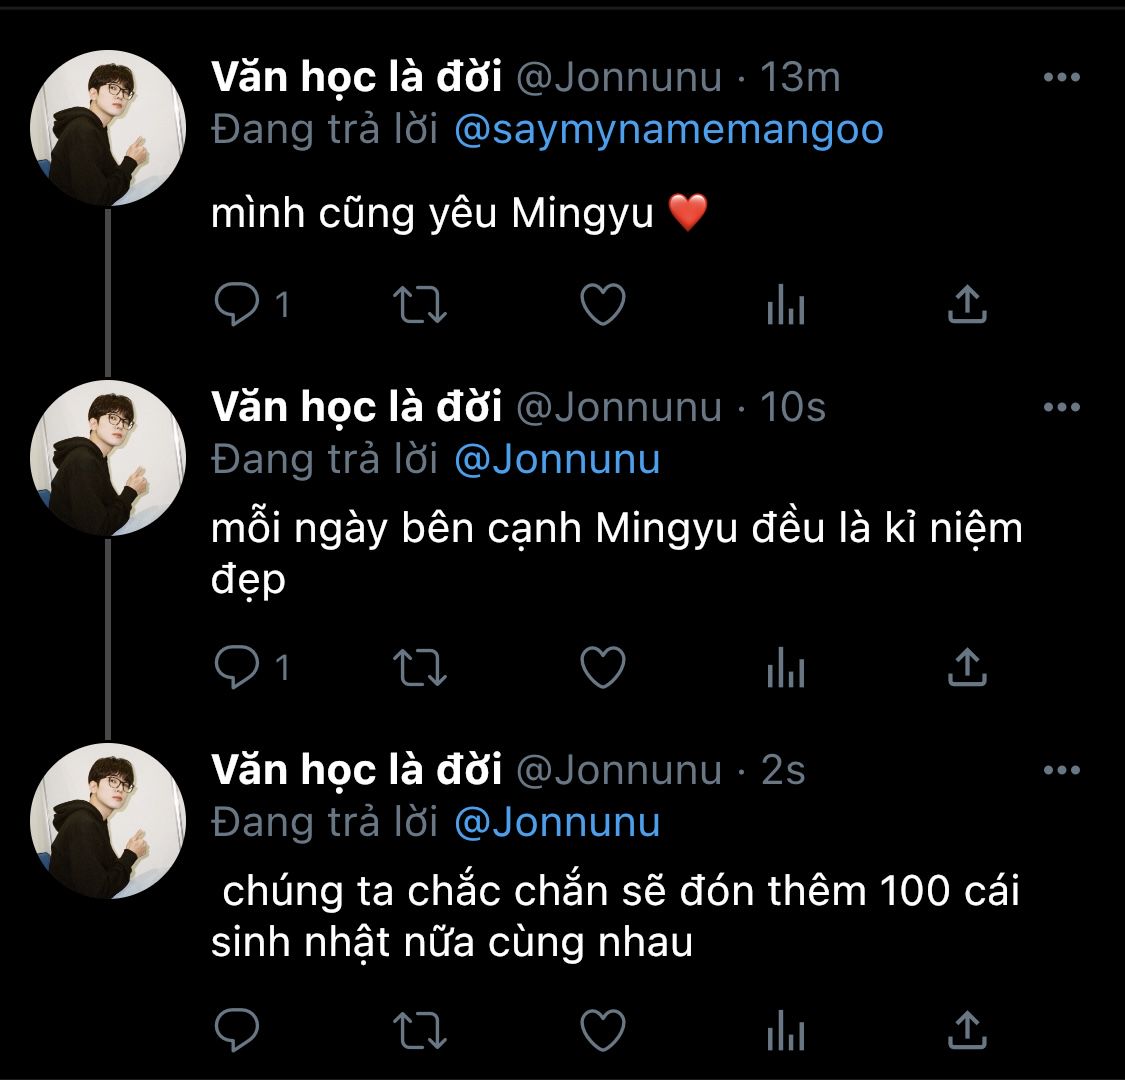Viewport: 1125px width, 1080px height.
Task: Open @Jonnunu mention in the 10s tweet
Action: pos(557,460)
